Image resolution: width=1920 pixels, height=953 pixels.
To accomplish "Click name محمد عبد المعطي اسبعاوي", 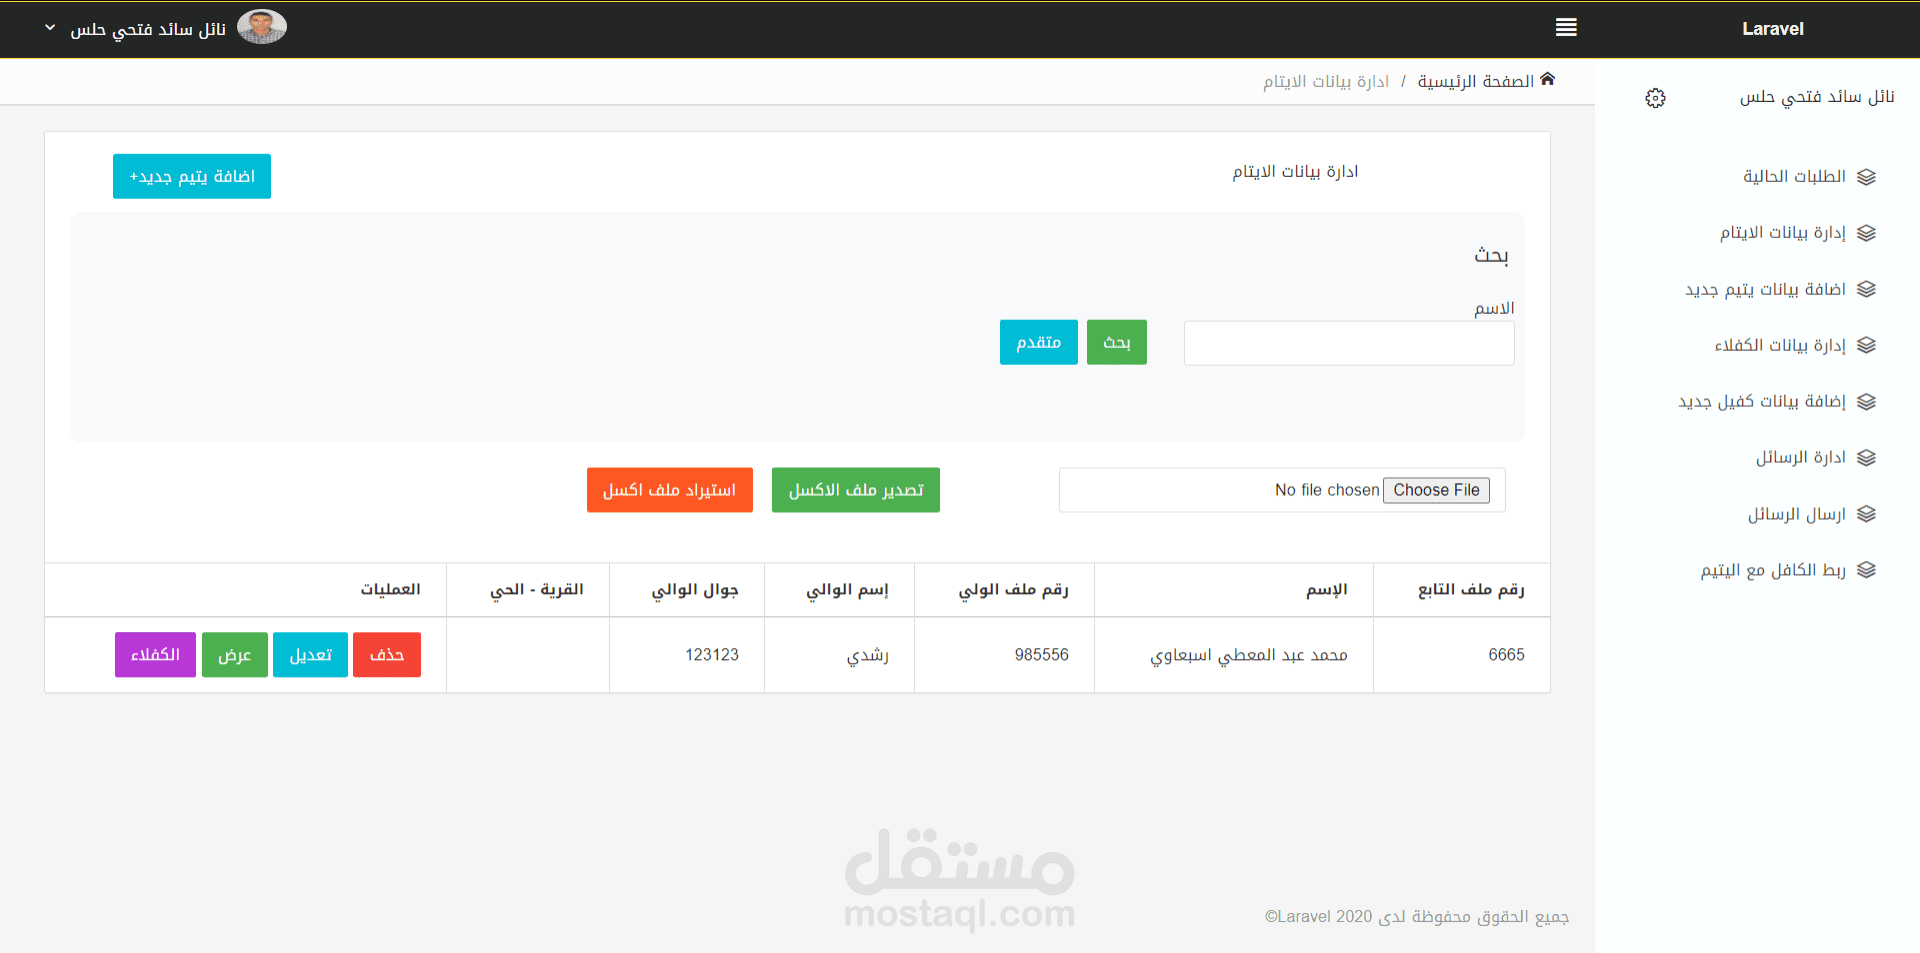I will tap(1249, 655).
